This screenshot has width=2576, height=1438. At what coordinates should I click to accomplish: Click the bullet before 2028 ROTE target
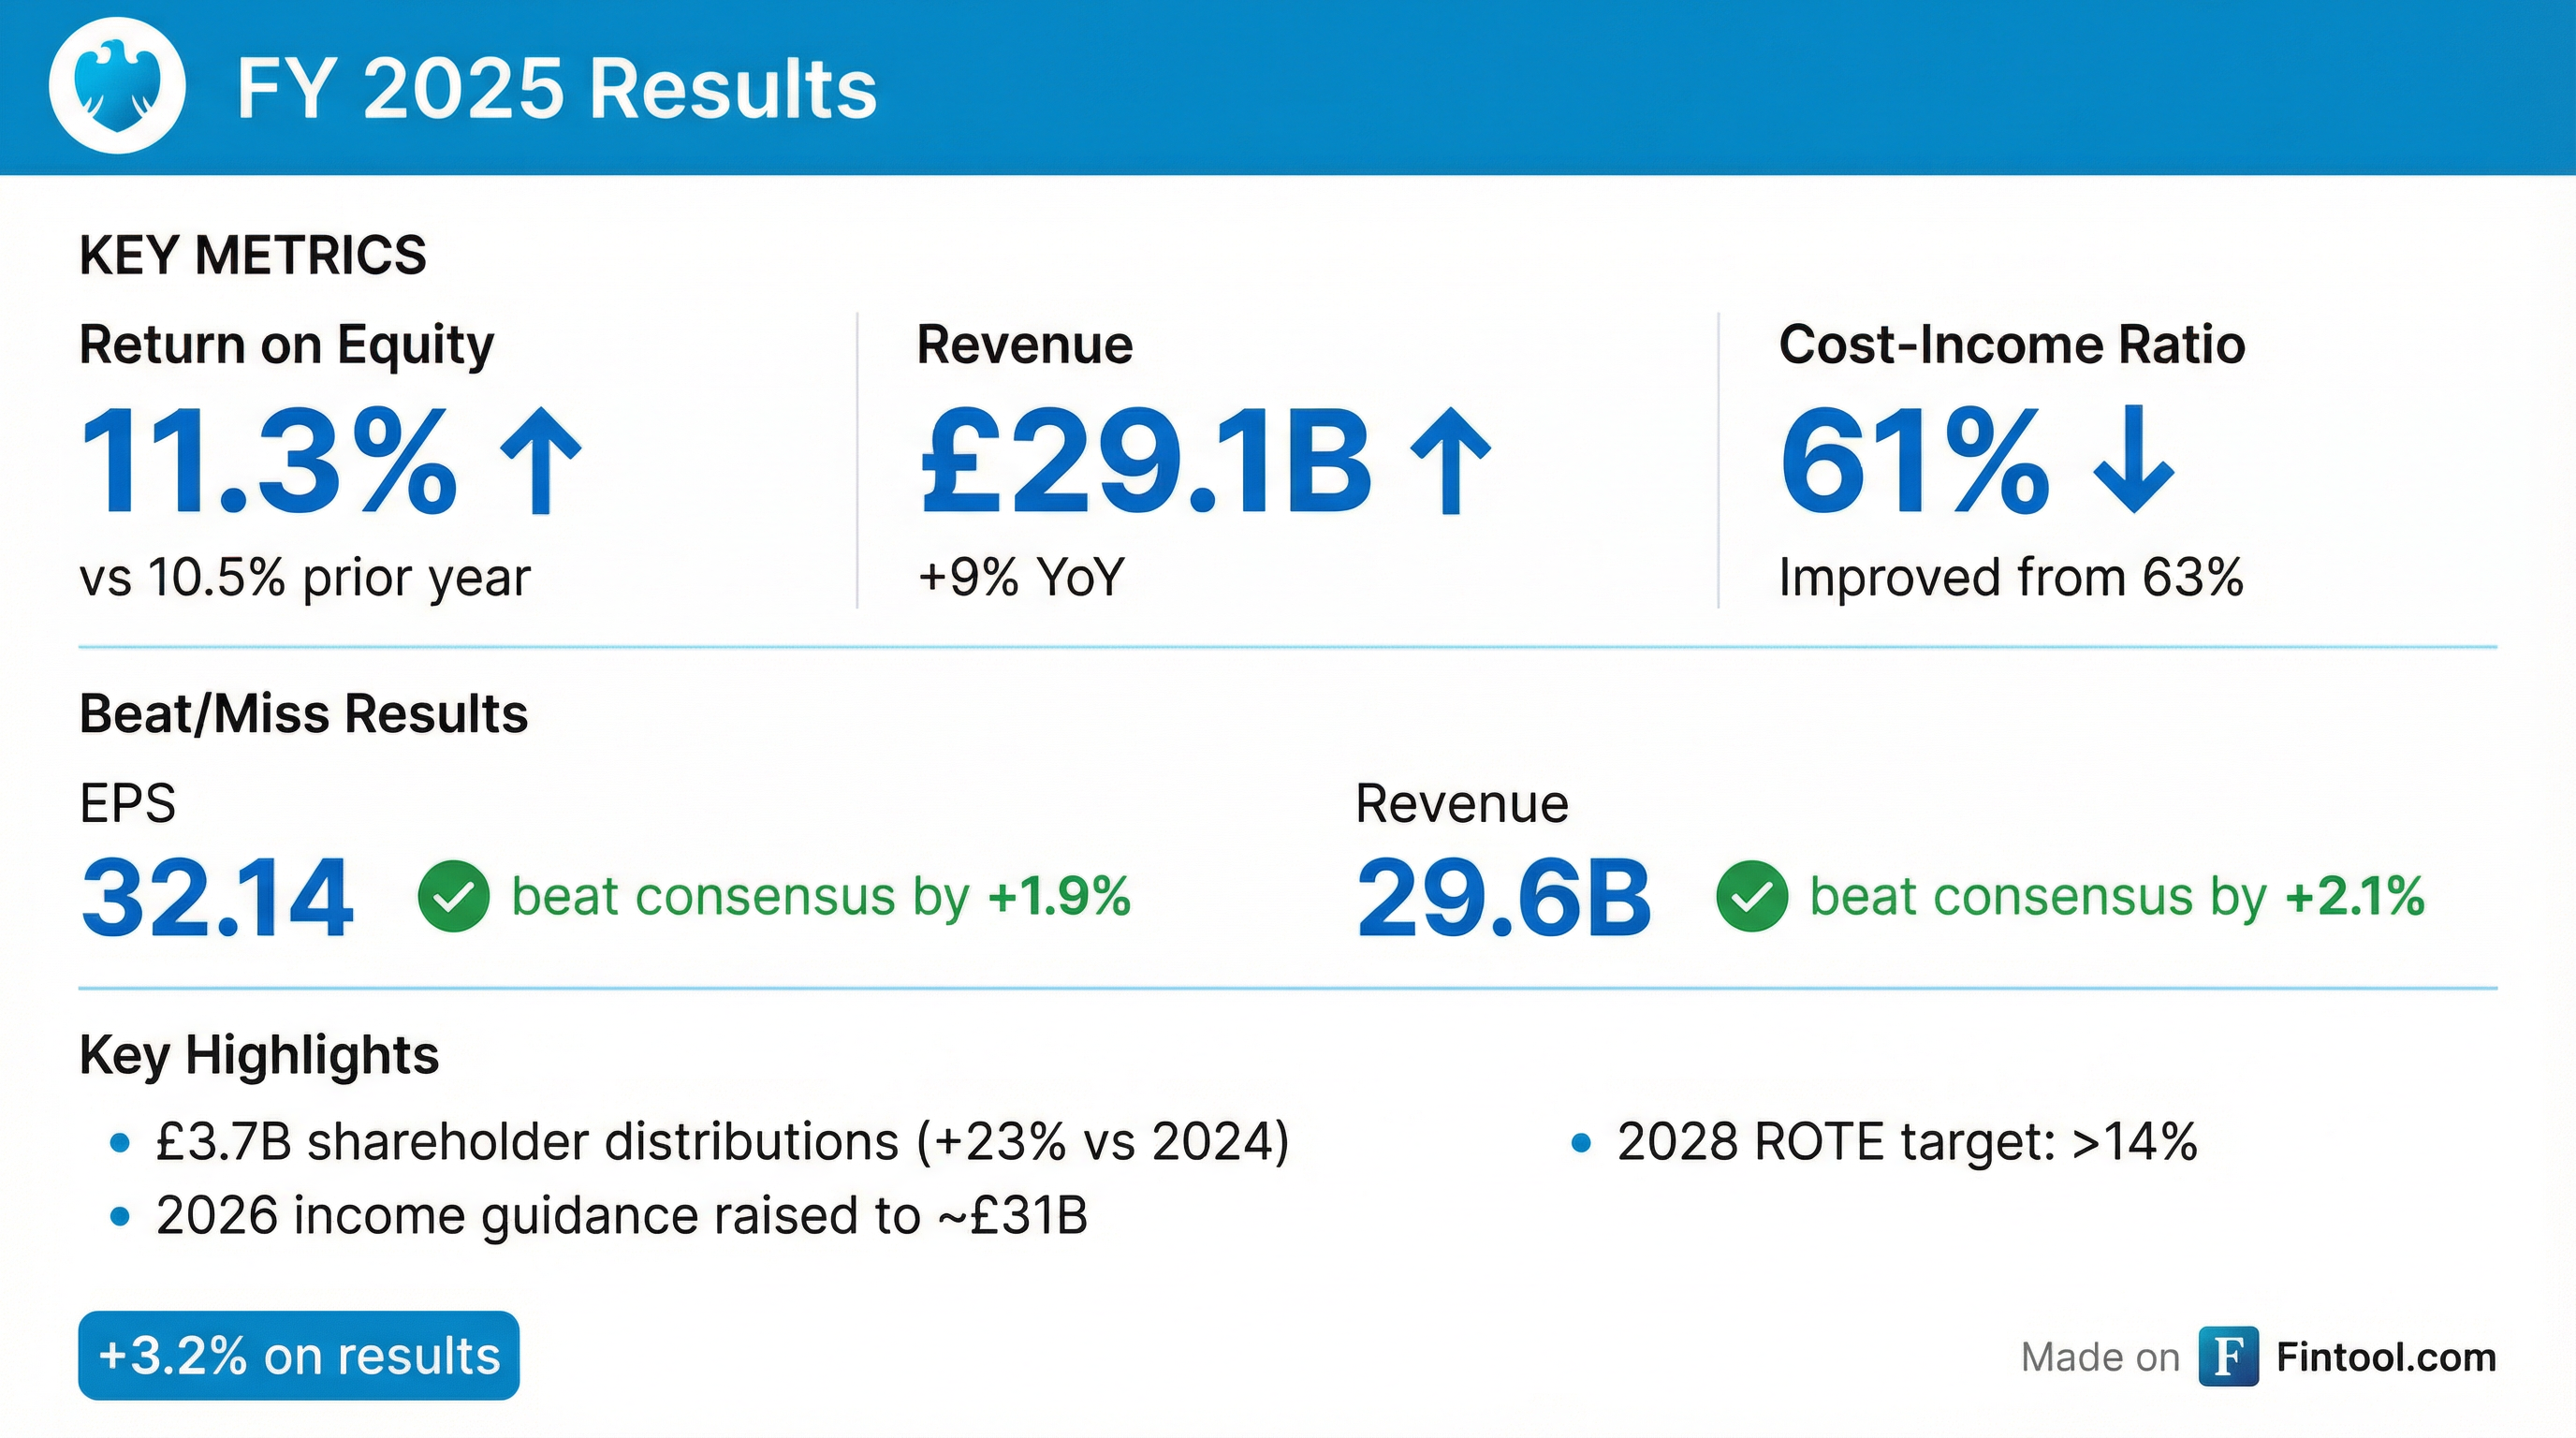(x=1581, y=1143)
